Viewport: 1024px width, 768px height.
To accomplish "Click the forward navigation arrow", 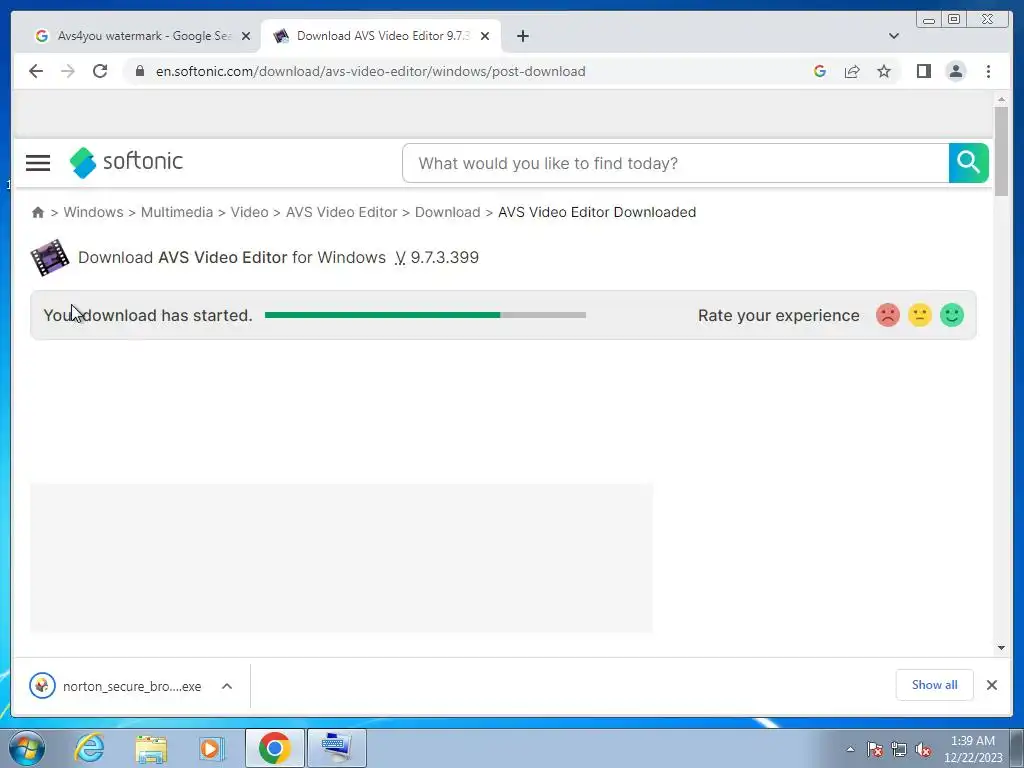I will tap(68, 71).
